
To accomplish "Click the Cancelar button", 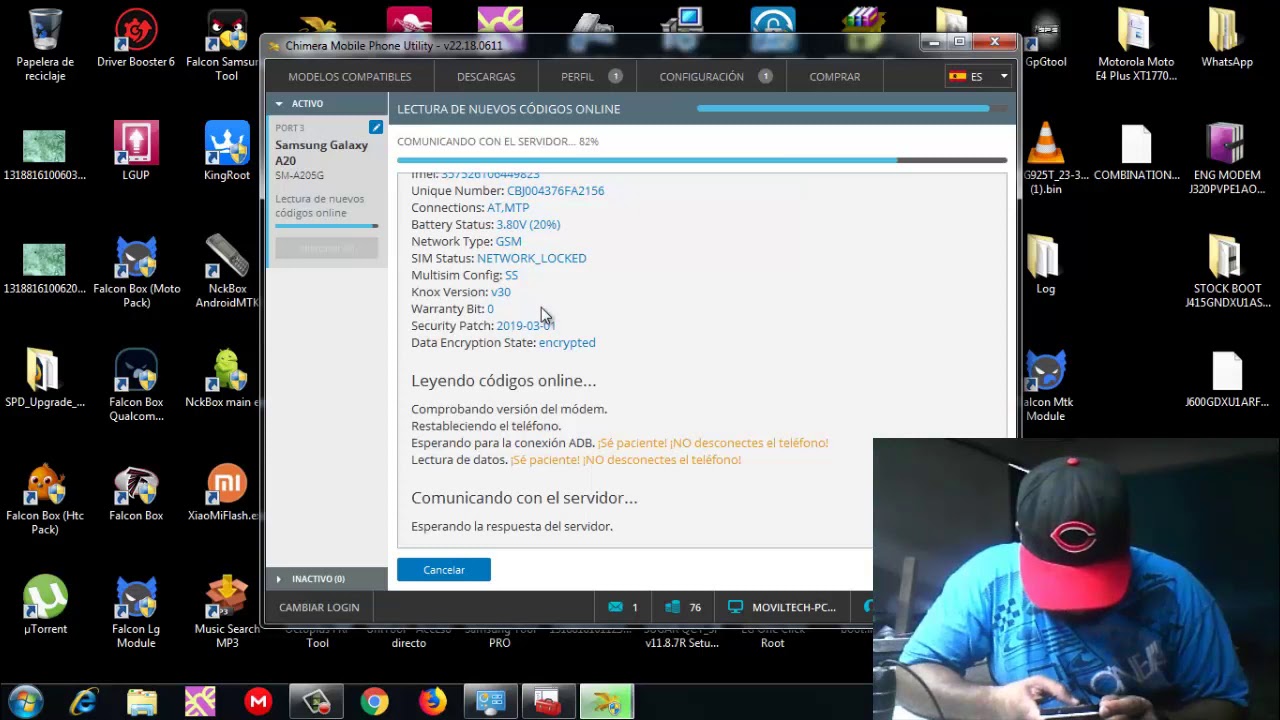I will [444, 570].
